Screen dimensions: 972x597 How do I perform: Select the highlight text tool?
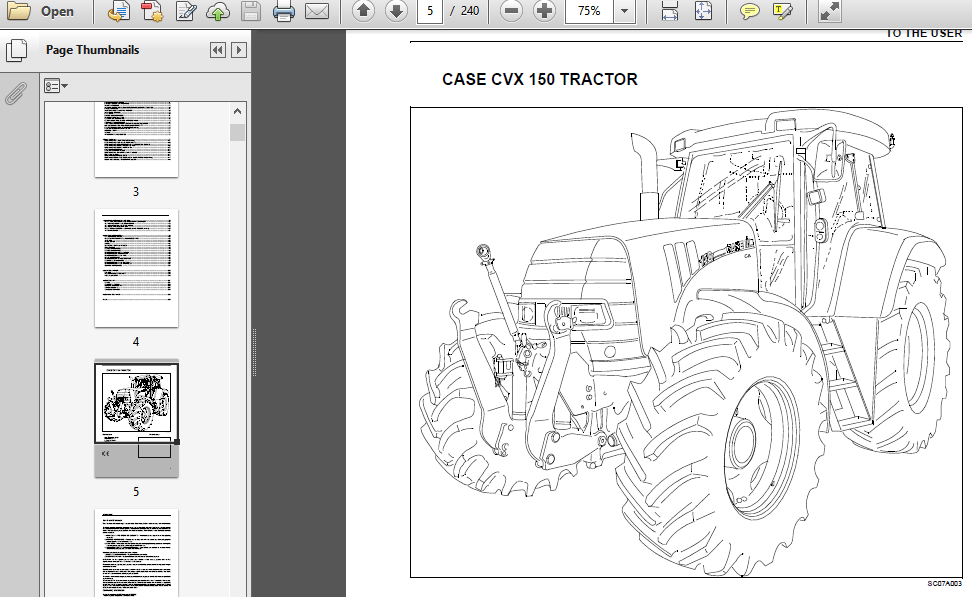pos(782,11)
